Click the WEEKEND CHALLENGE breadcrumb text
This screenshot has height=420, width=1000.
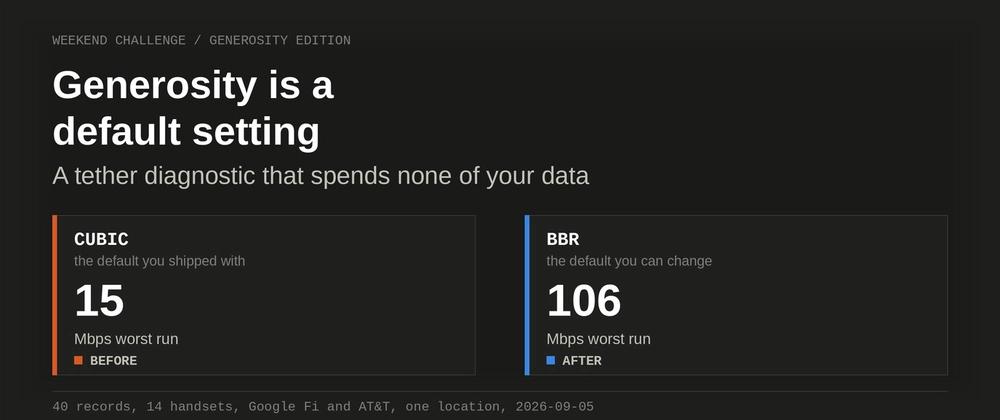tap(119, 40)
